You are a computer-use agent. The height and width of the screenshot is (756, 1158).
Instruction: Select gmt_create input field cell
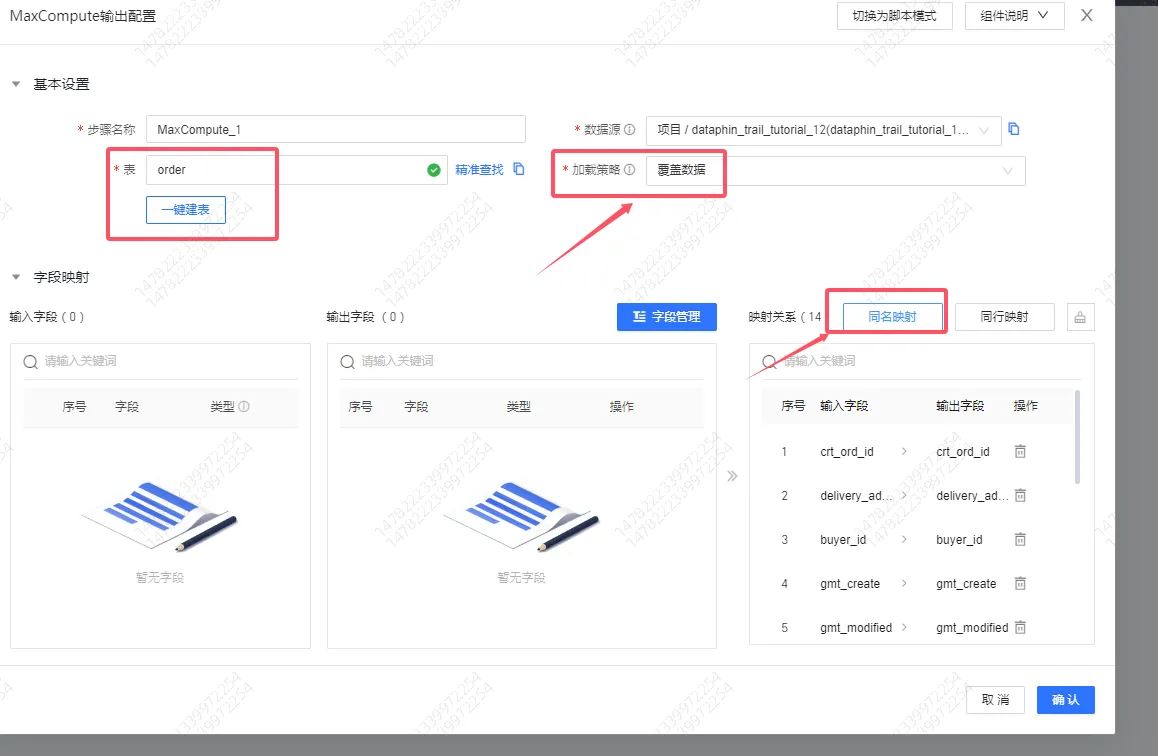coord(849,584)
